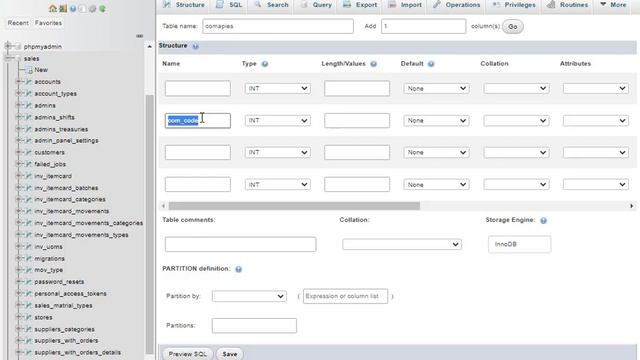Image resolution: width=640 pixels, height=360 pixels.
Task: Click the failed_jobs table icon in tree
Action: tap(29, 164)
